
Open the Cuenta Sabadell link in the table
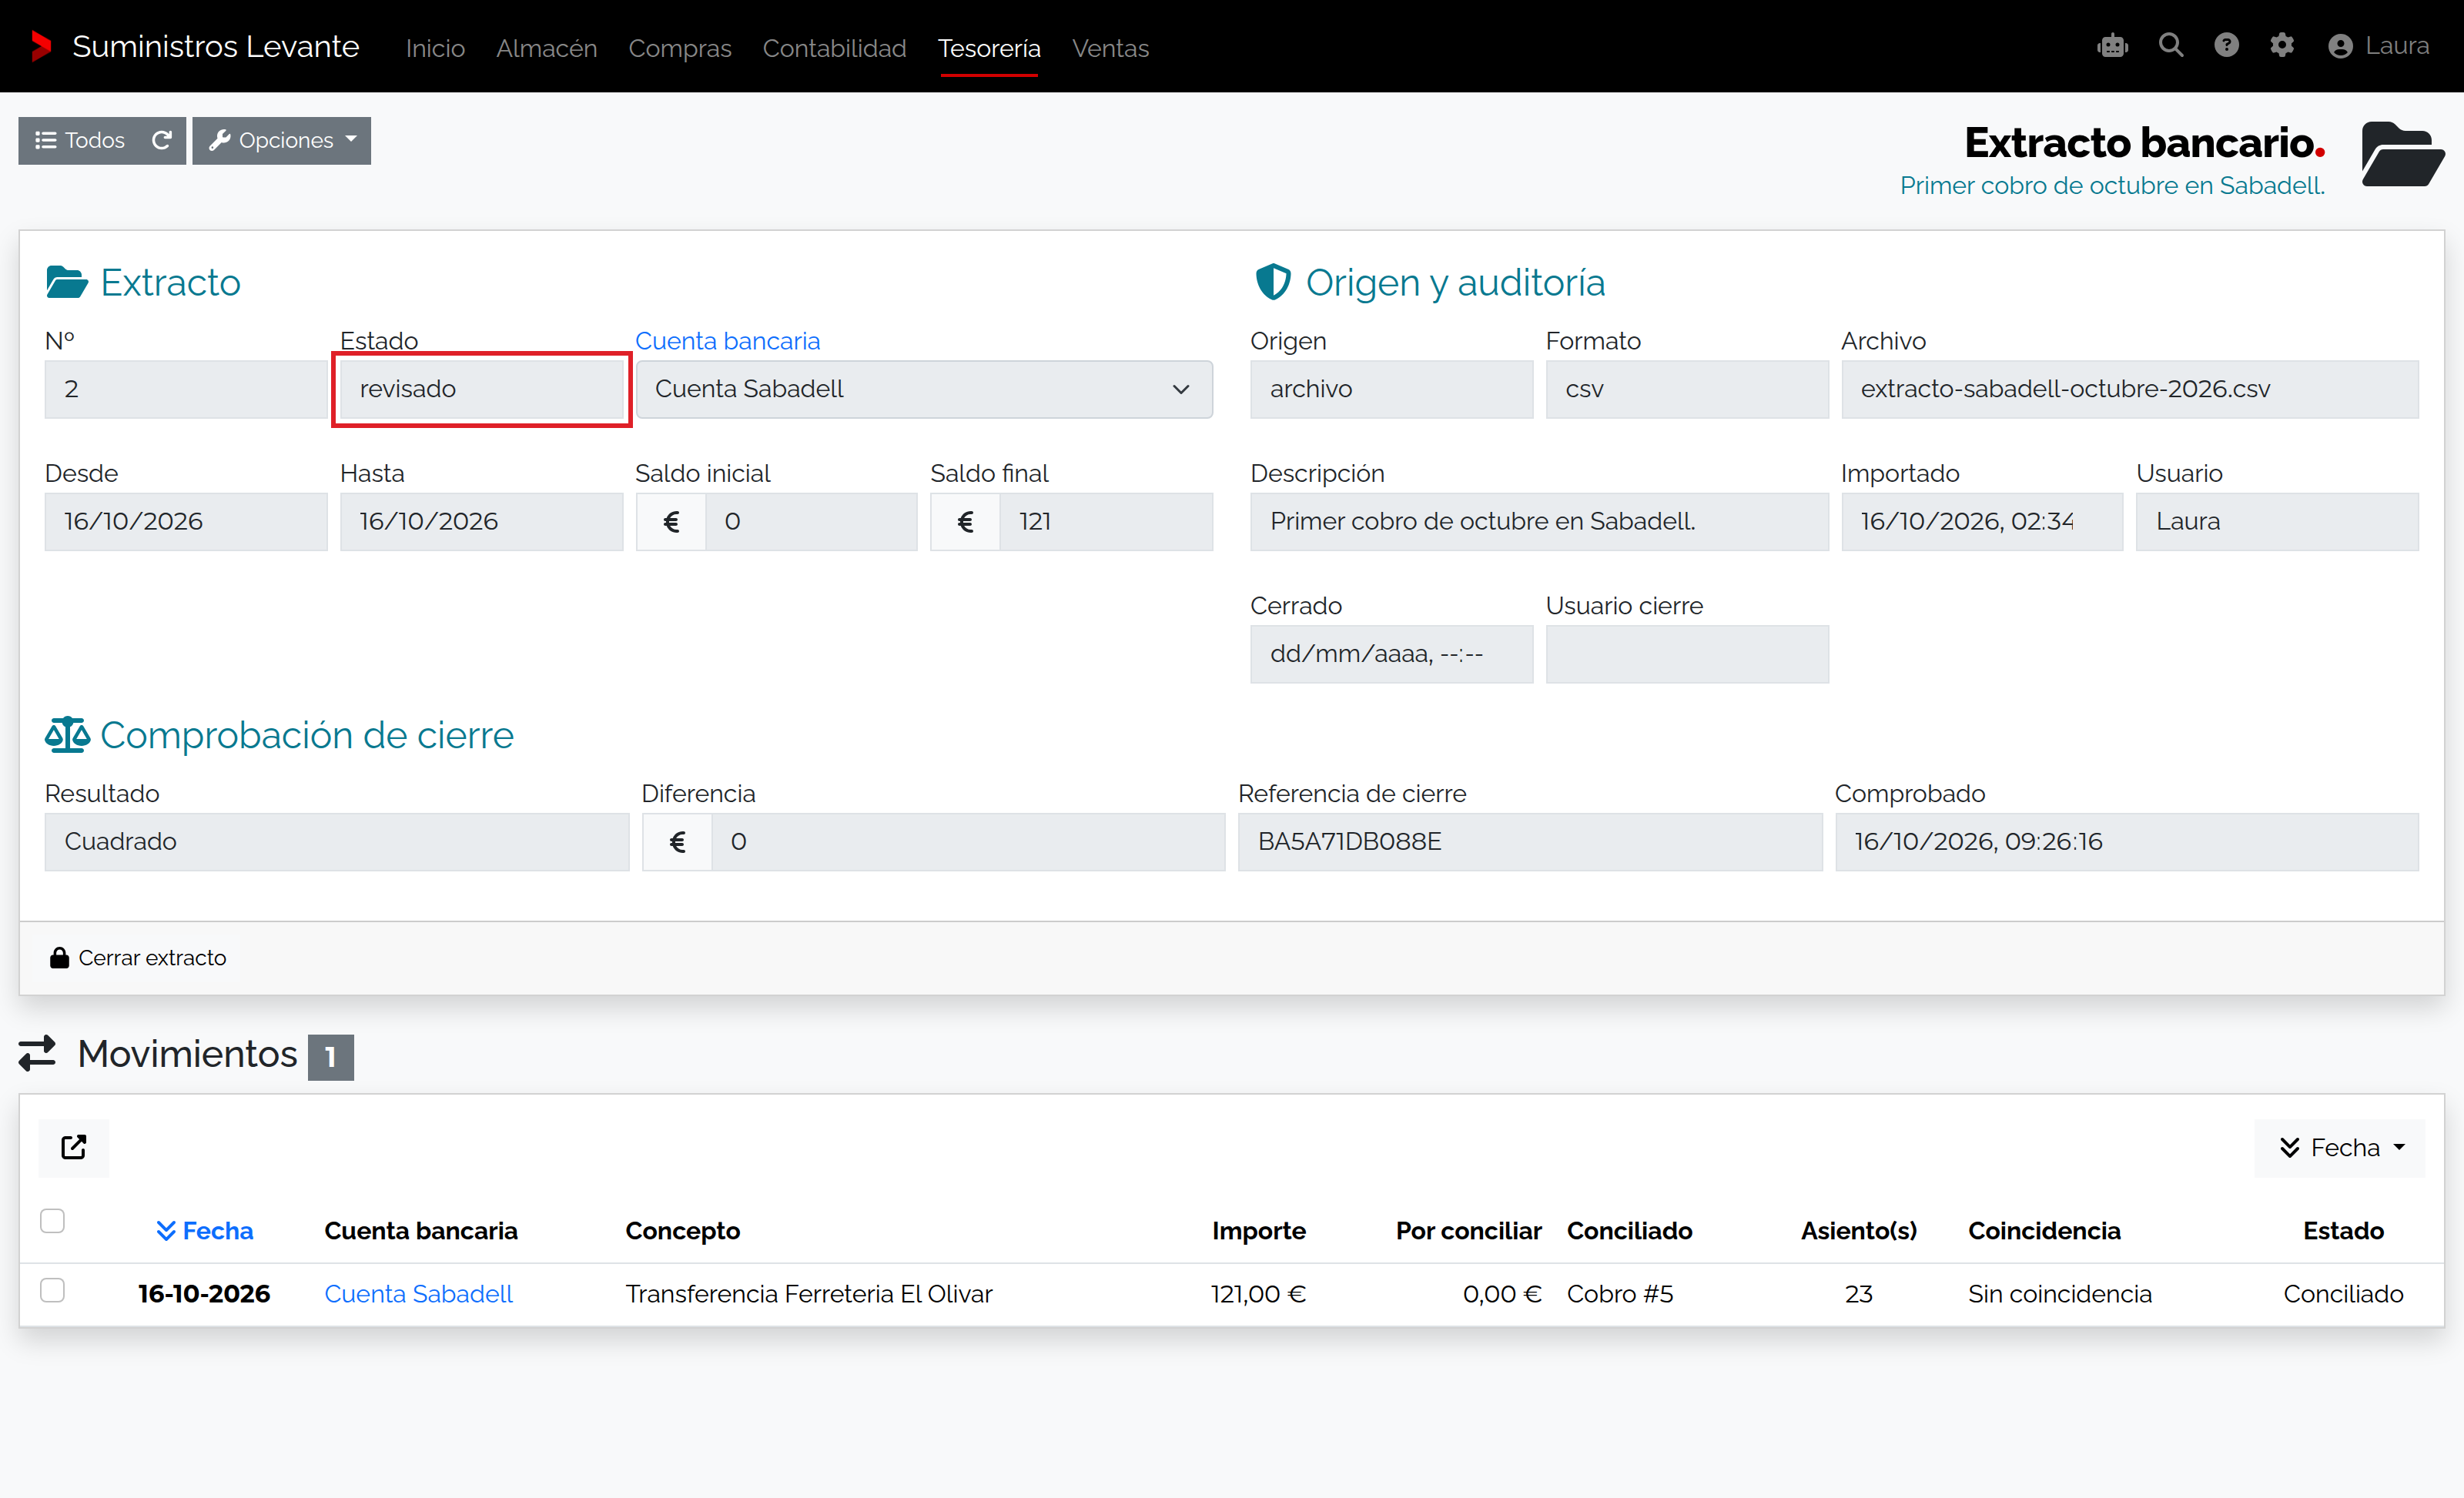click(x=418, y=1294)
